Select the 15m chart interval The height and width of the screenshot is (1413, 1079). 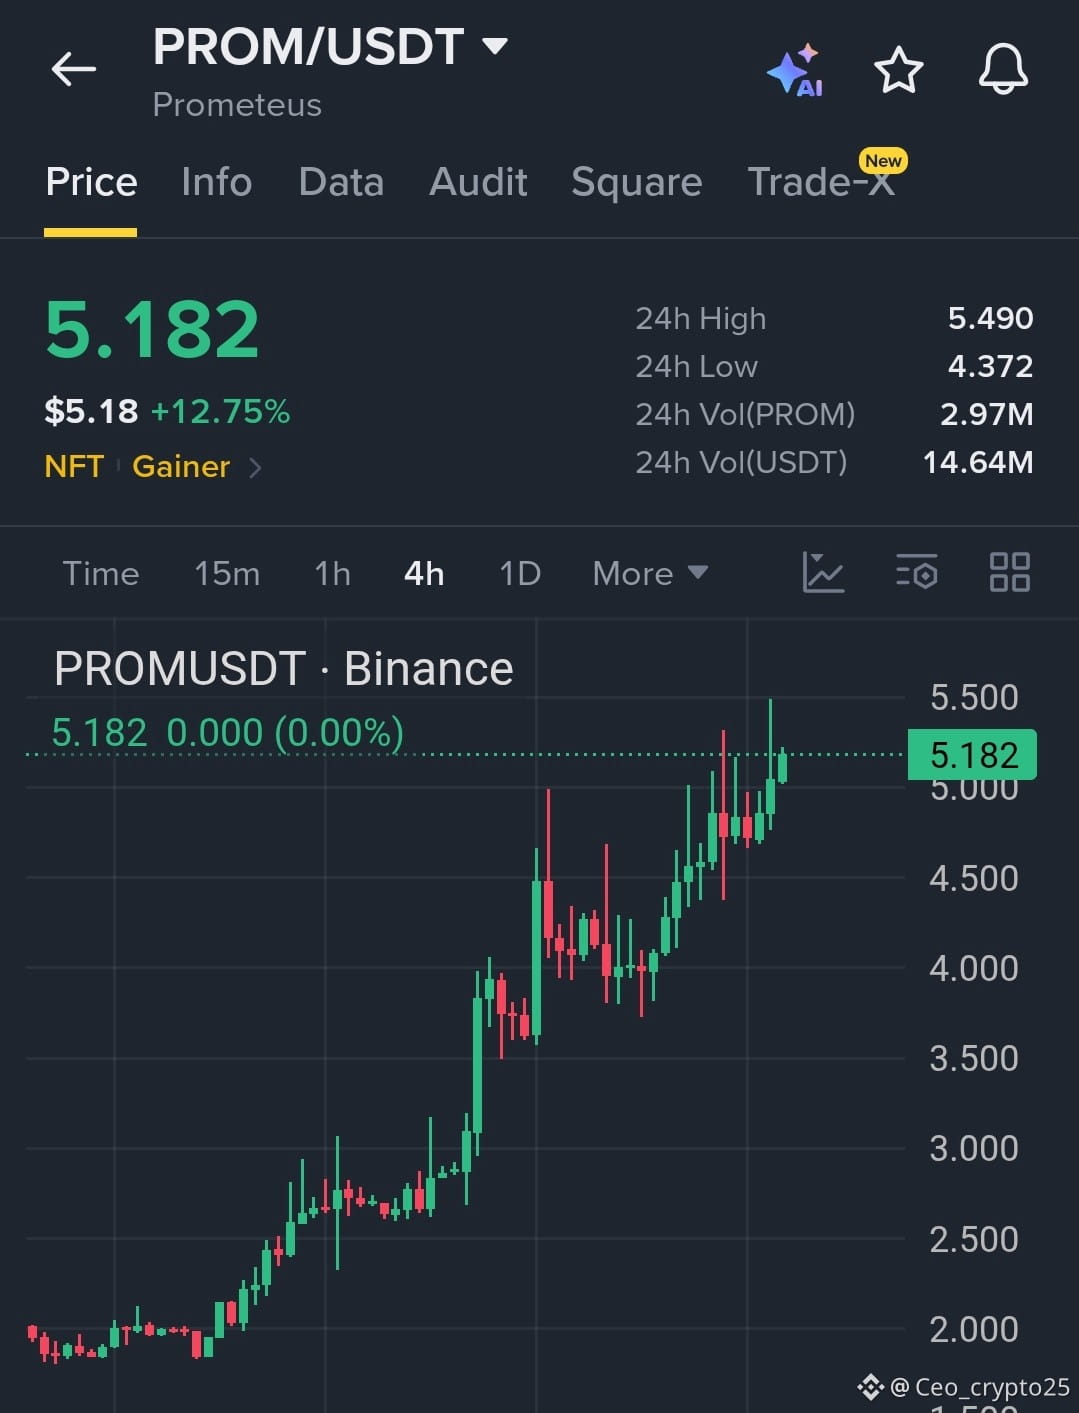[x=227, y=573]
